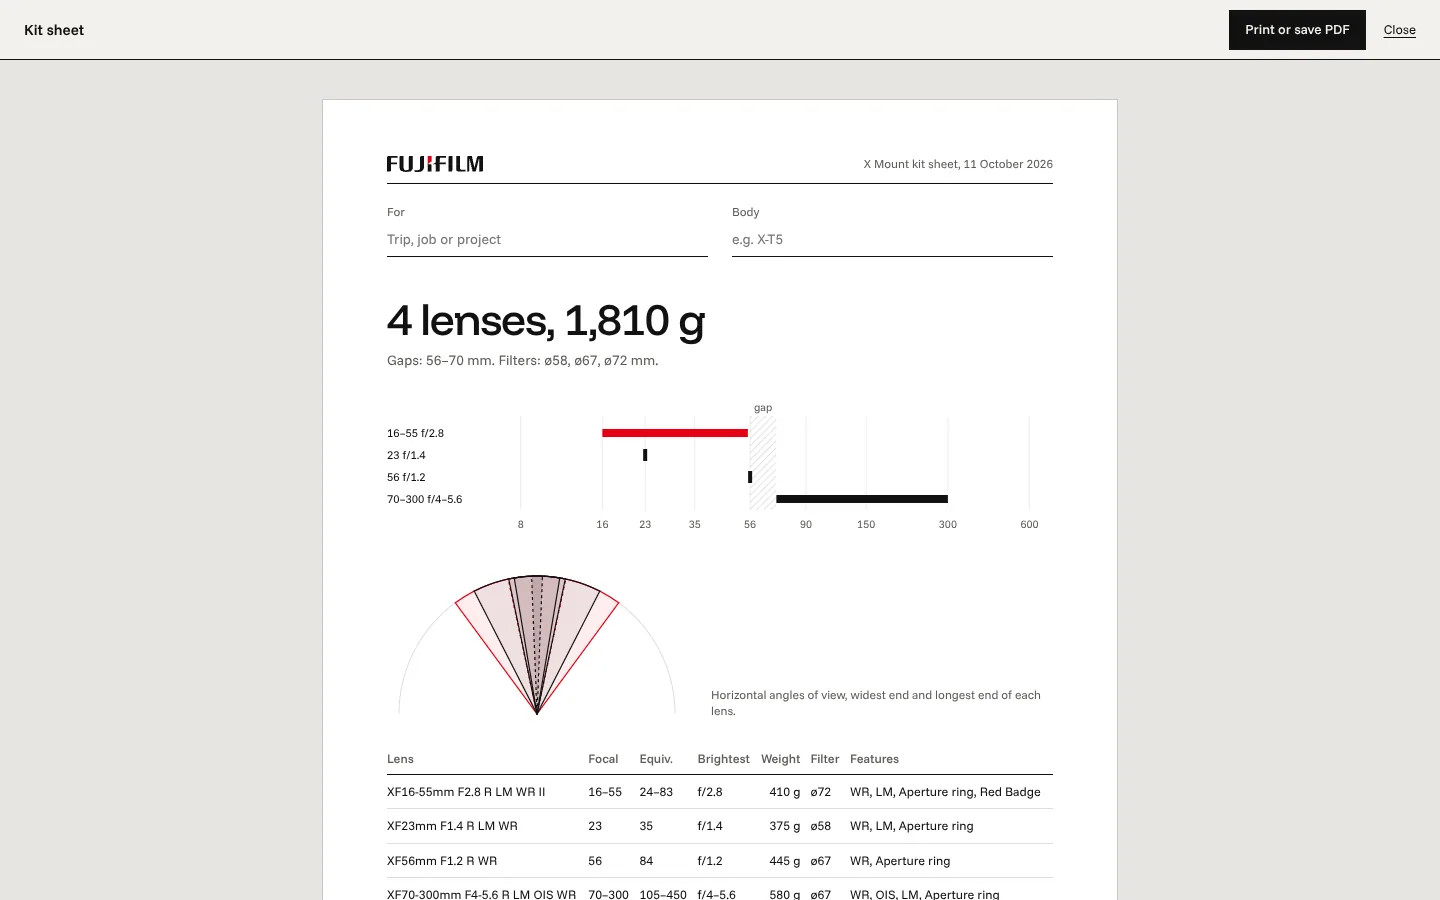Click the '56 f/1.2' chart label
Screen dimensions: 1440x900
(406, 477)
